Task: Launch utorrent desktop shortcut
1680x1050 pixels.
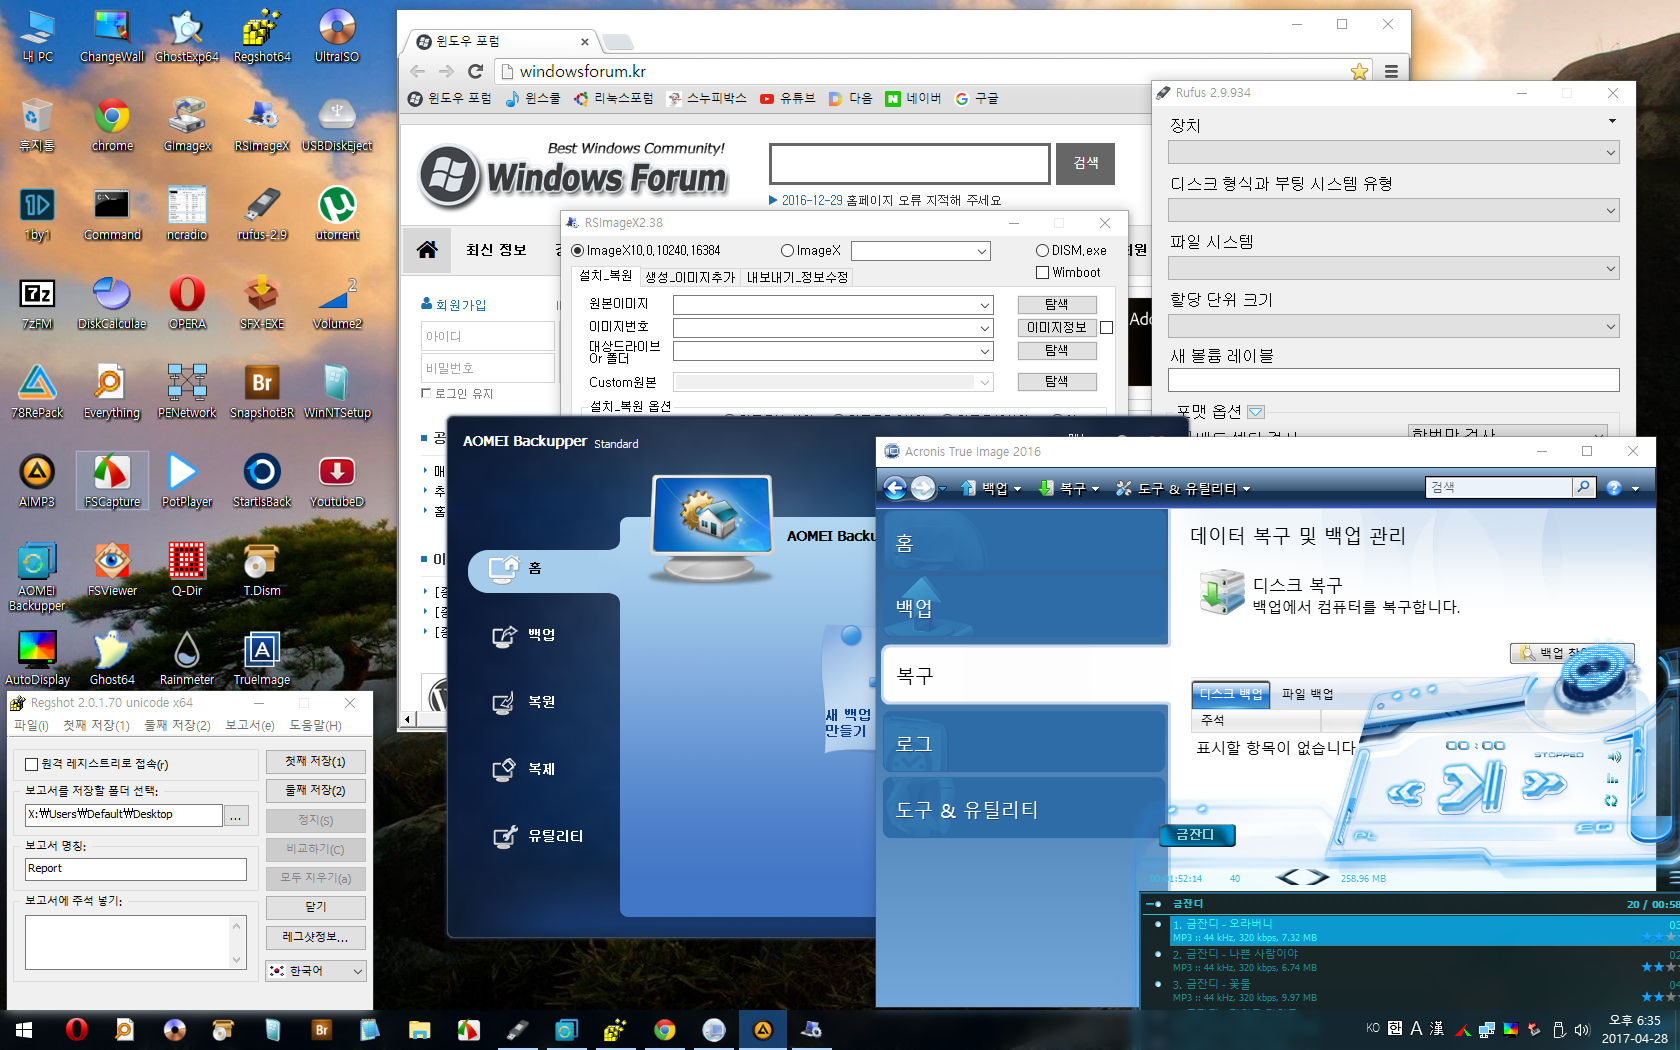Action: 337,215
